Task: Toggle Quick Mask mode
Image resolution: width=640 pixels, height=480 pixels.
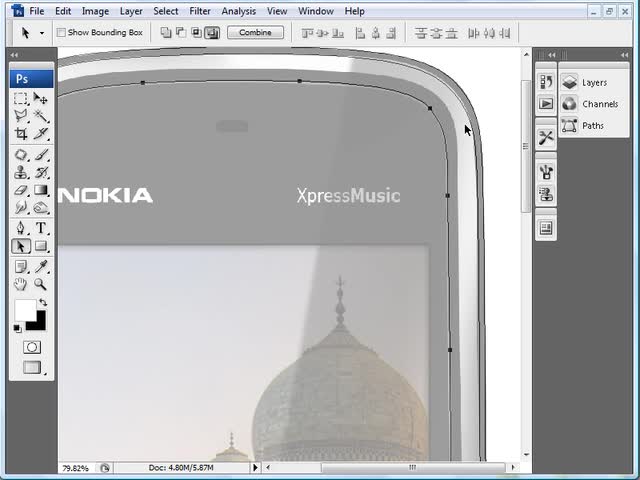Action: [32, 347]
